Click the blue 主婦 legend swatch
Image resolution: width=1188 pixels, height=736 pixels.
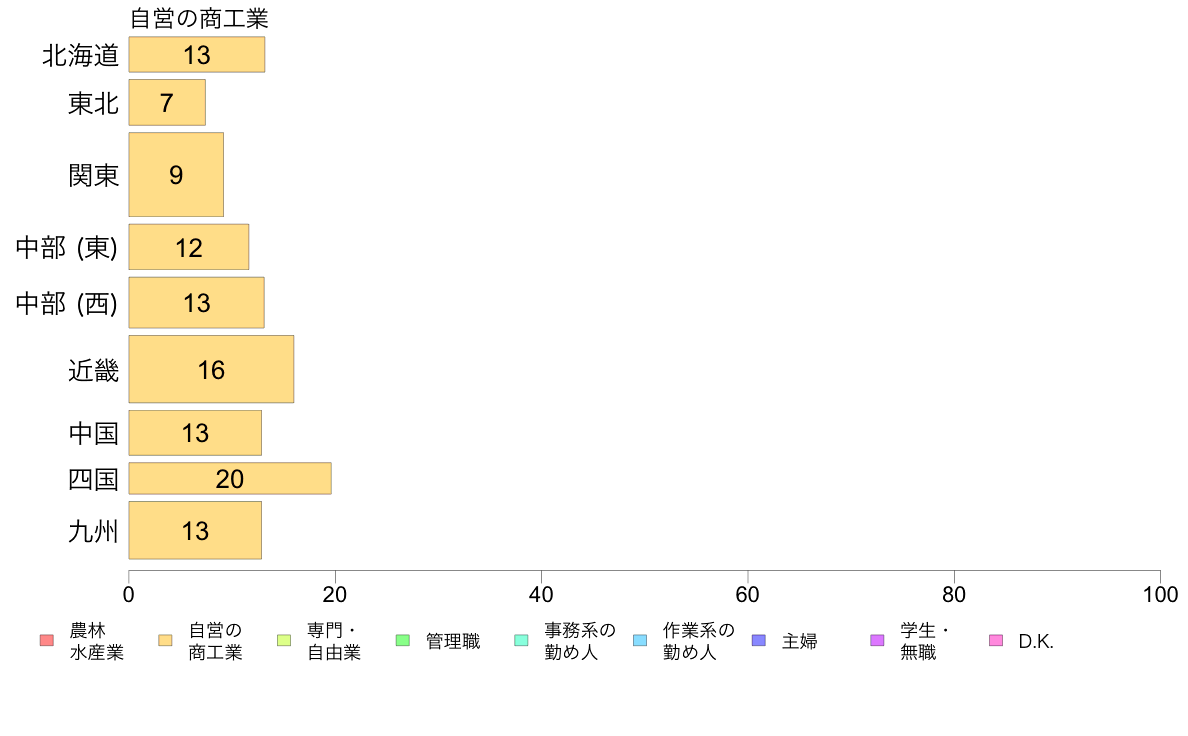tap(759, 640)
